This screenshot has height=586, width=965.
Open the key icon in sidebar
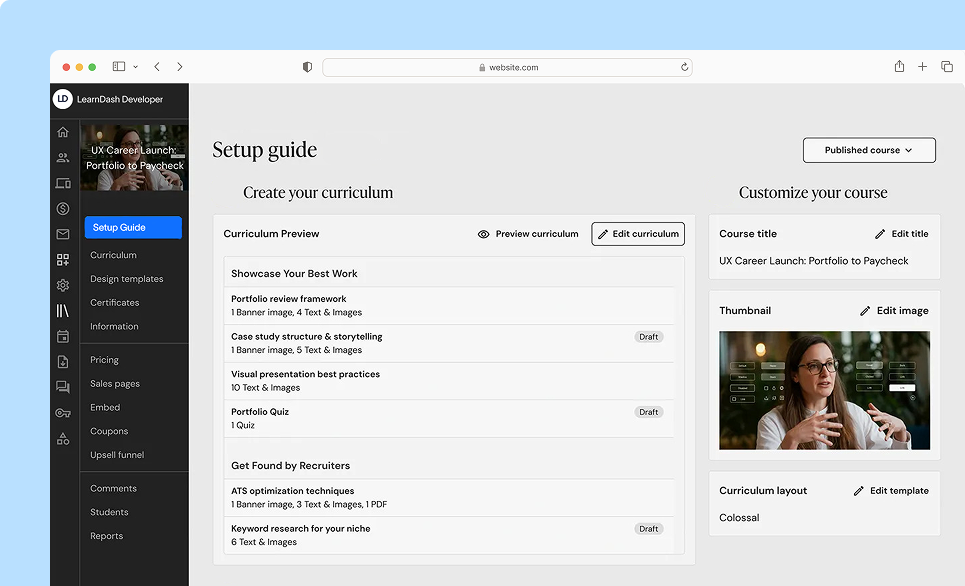tap(63, 413)
